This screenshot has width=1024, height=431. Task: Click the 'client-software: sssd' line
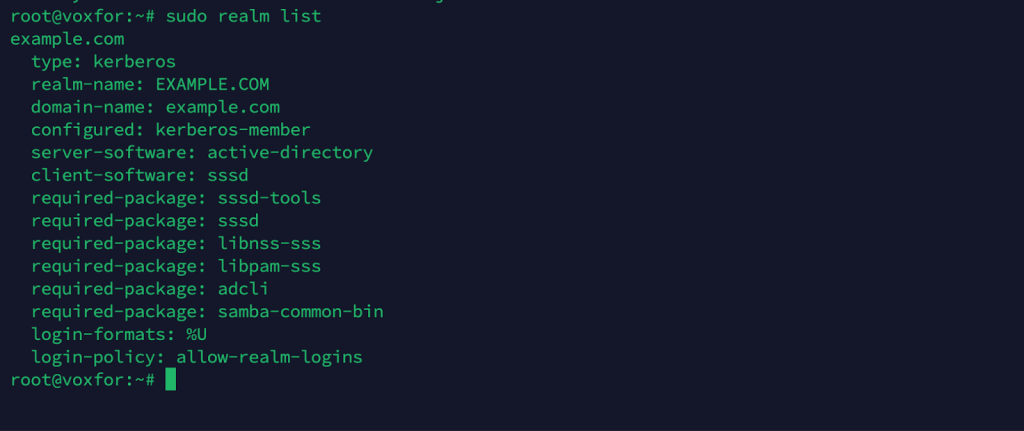coord(140,176)
